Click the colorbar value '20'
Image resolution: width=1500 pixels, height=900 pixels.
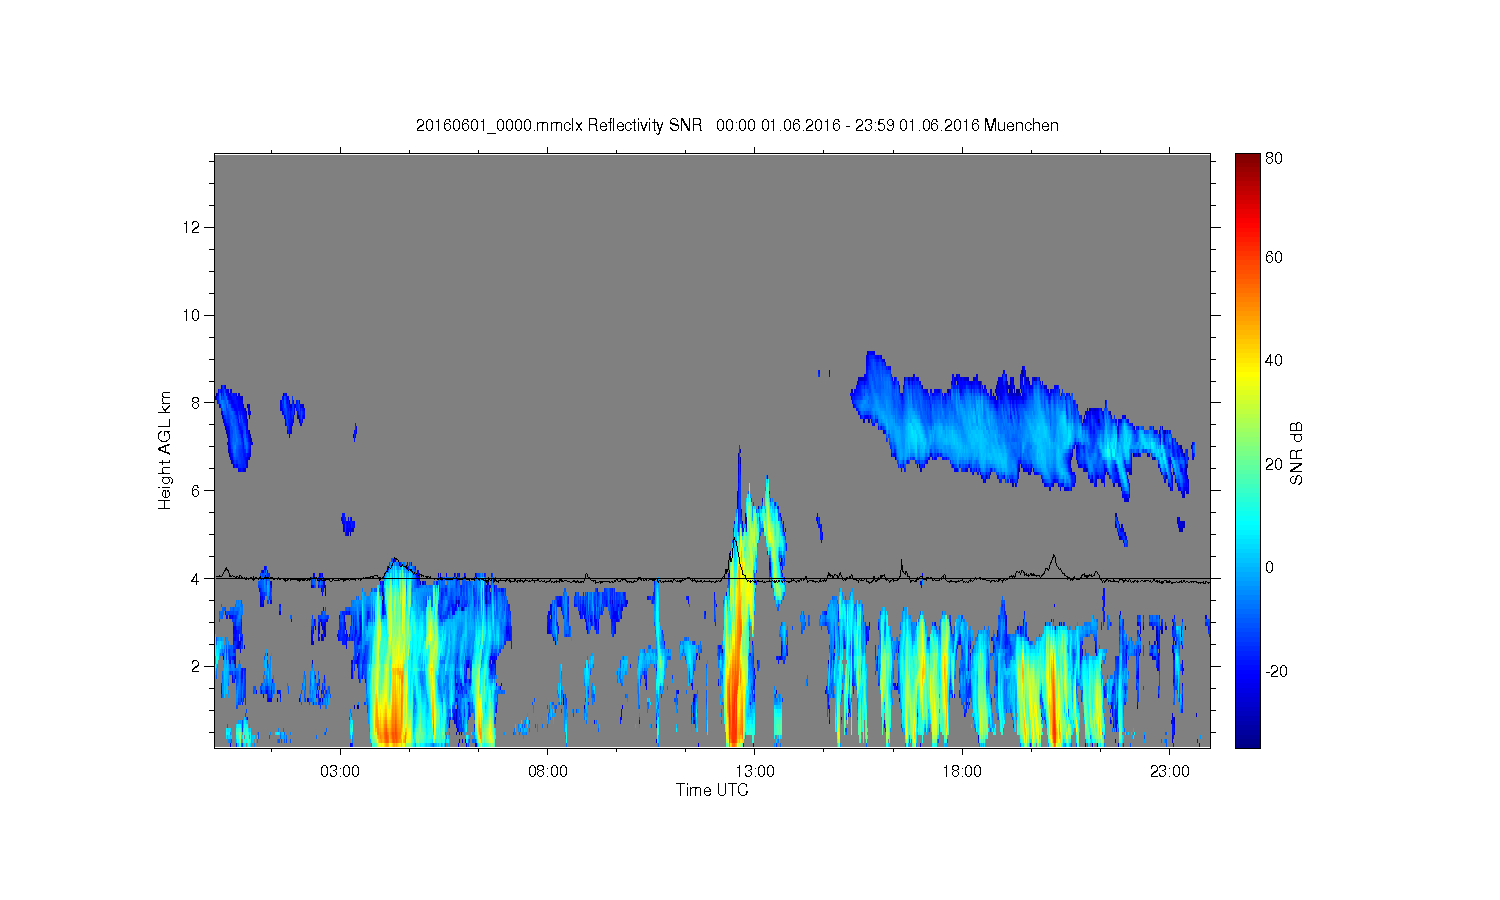click(x=1274, y=464)
